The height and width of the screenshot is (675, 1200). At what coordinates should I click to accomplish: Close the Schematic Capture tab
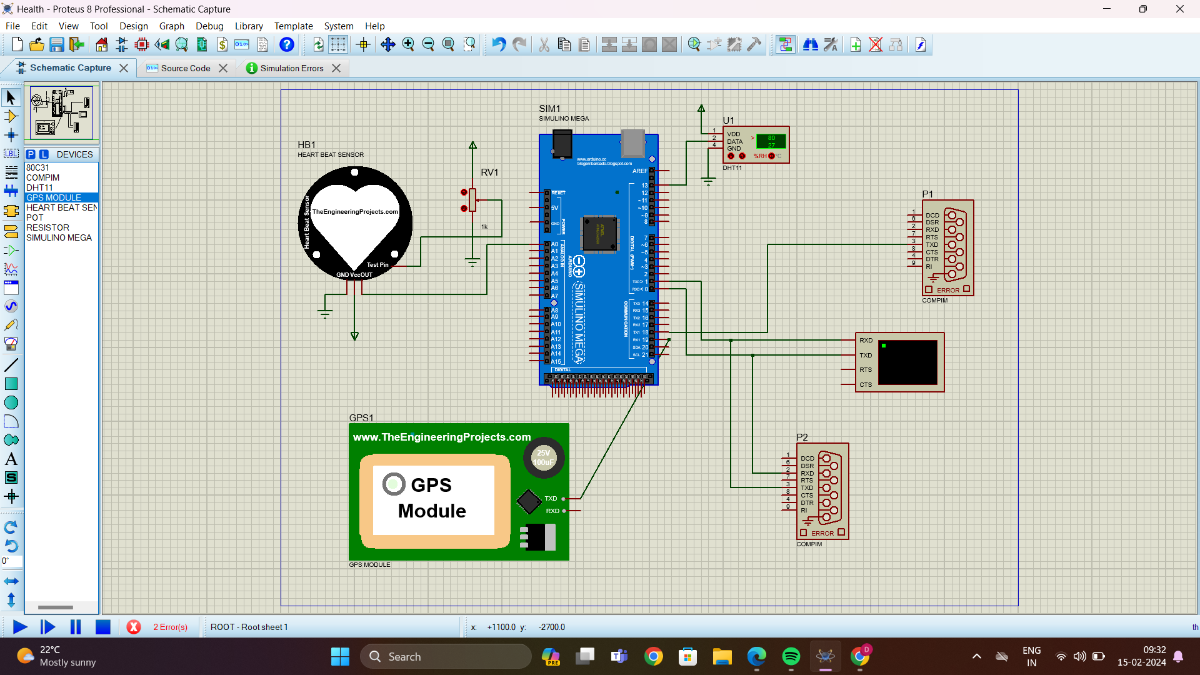click(123, 68)
